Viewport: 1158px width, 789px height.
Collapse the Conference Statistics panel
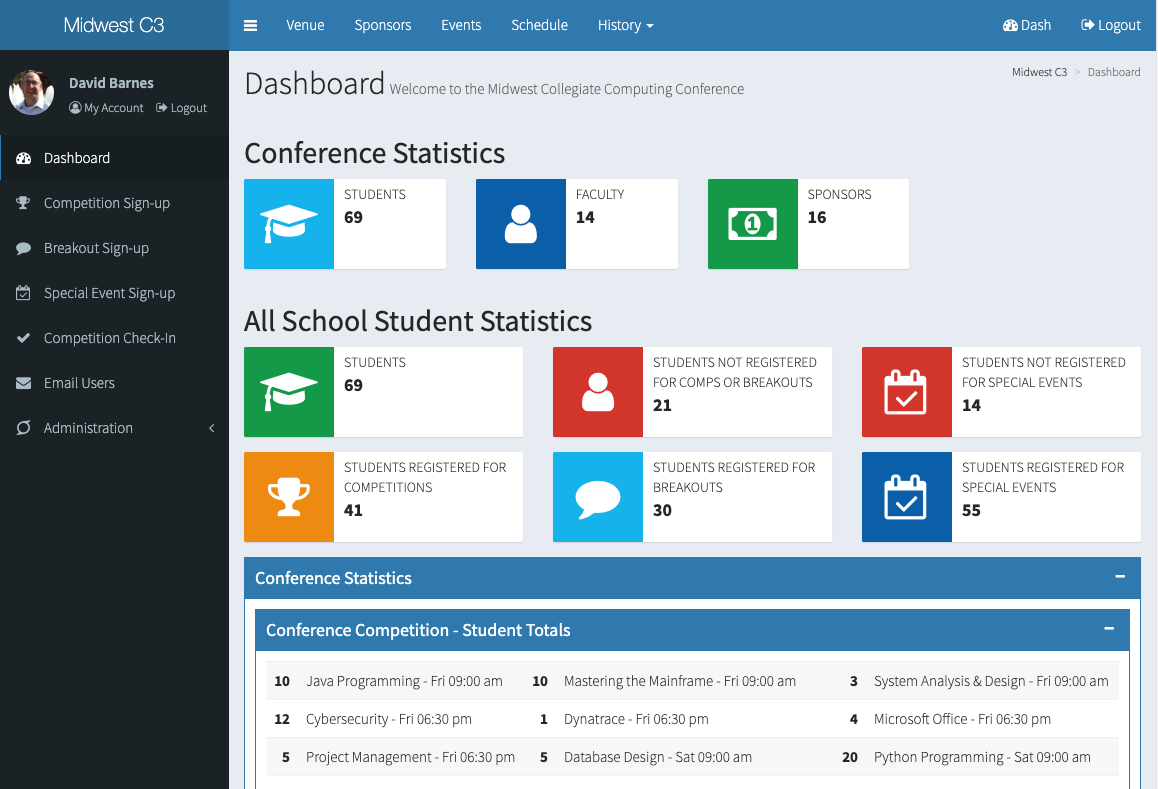click(1120, 577)
